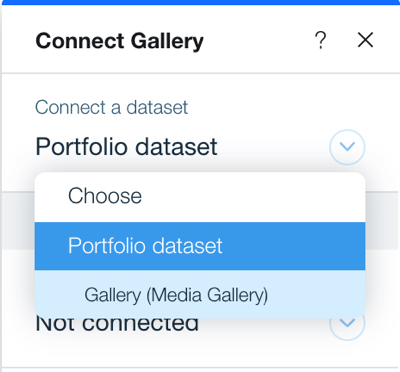
Task: Click the gray strip left of dropdown list
Action: [18, 221]
